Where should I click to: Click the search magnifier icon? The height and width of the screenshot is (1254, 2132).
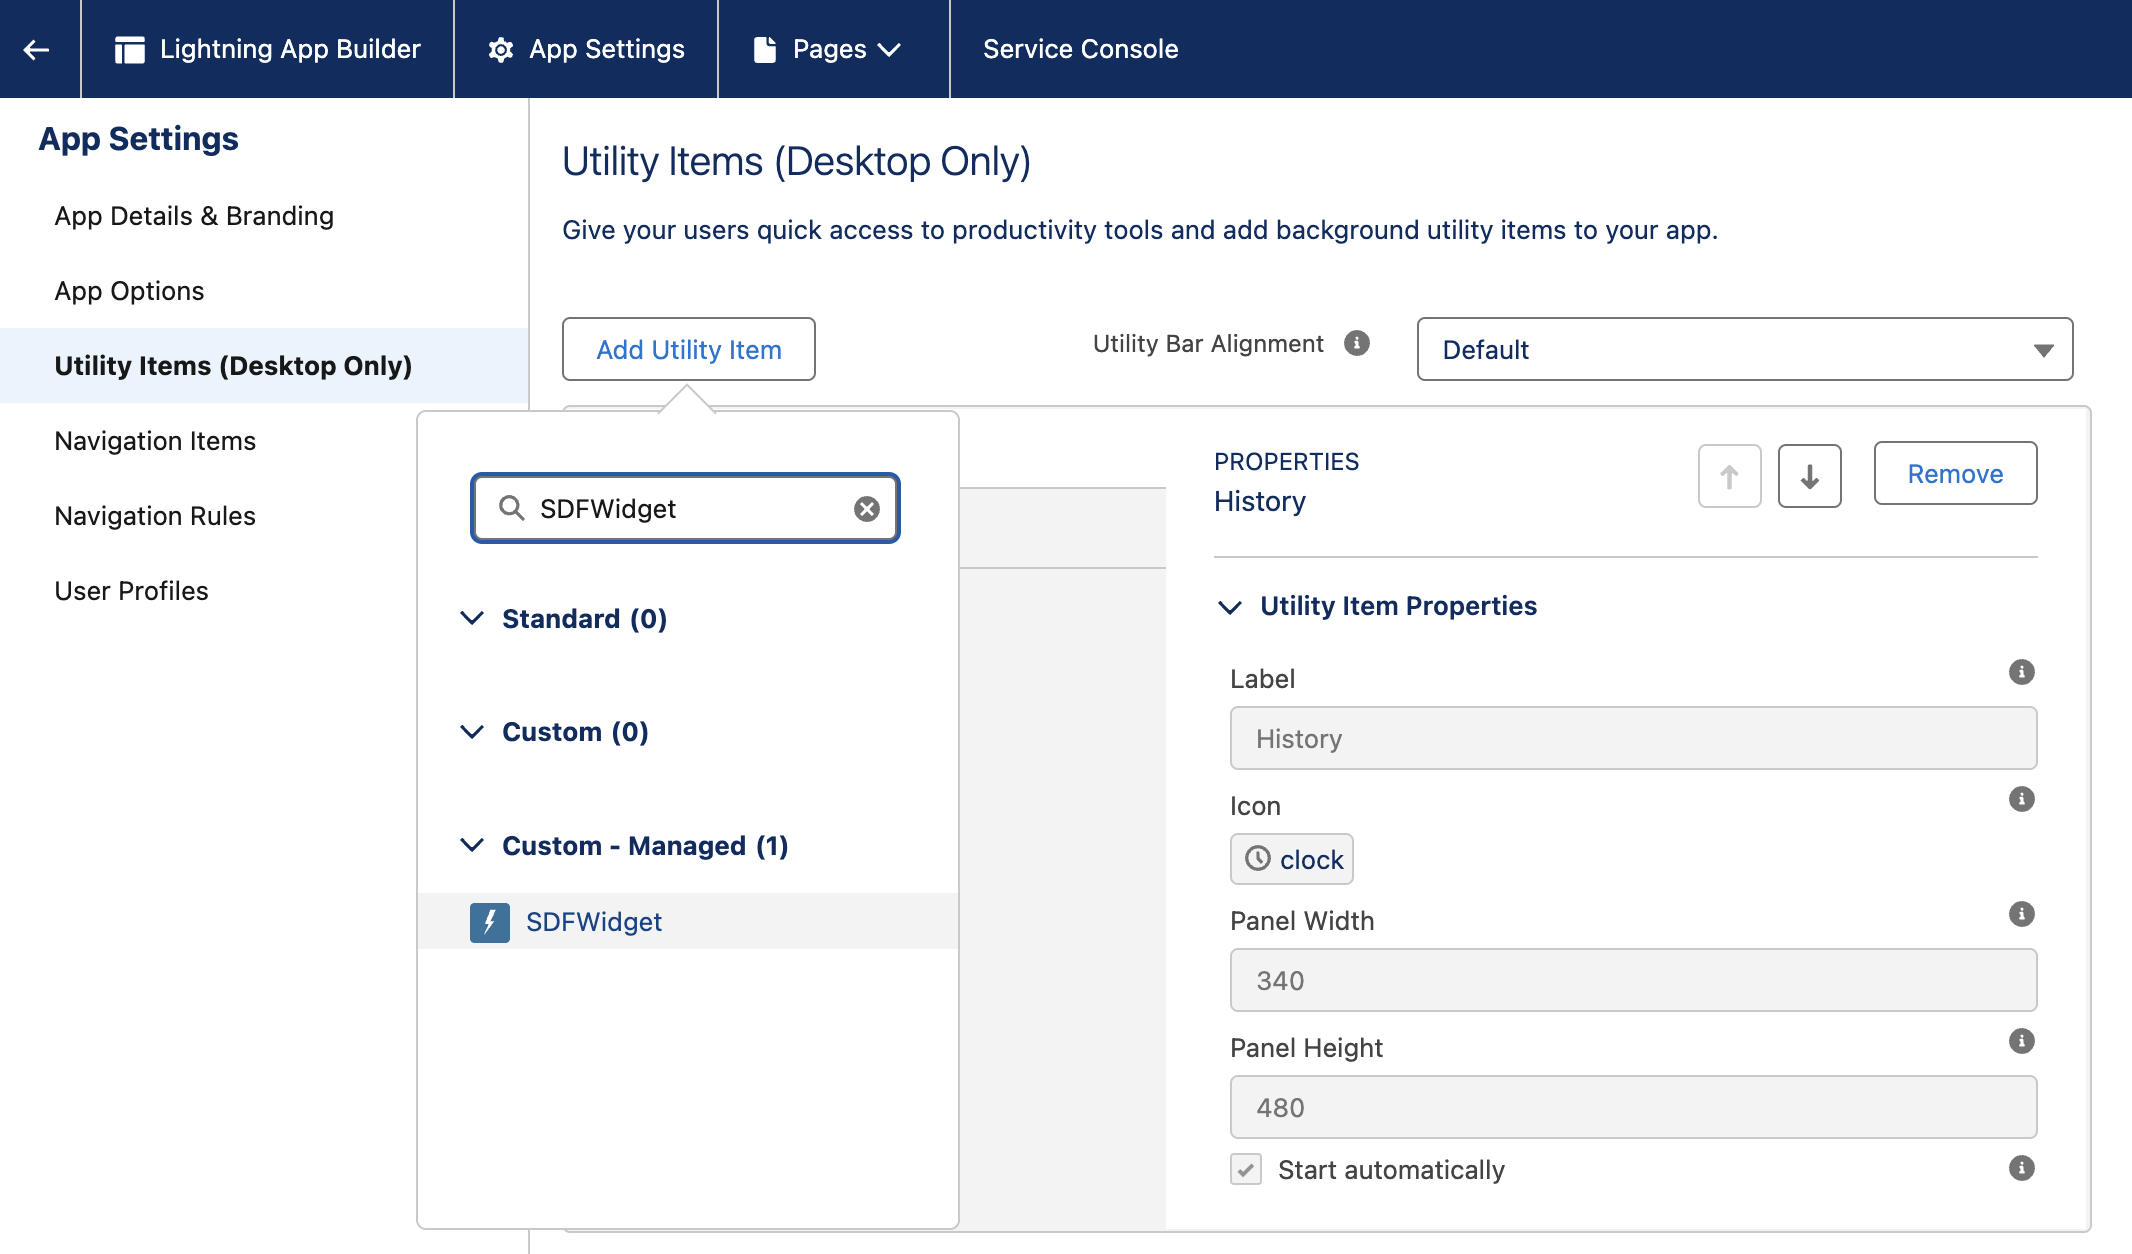[x=511, y=508]
